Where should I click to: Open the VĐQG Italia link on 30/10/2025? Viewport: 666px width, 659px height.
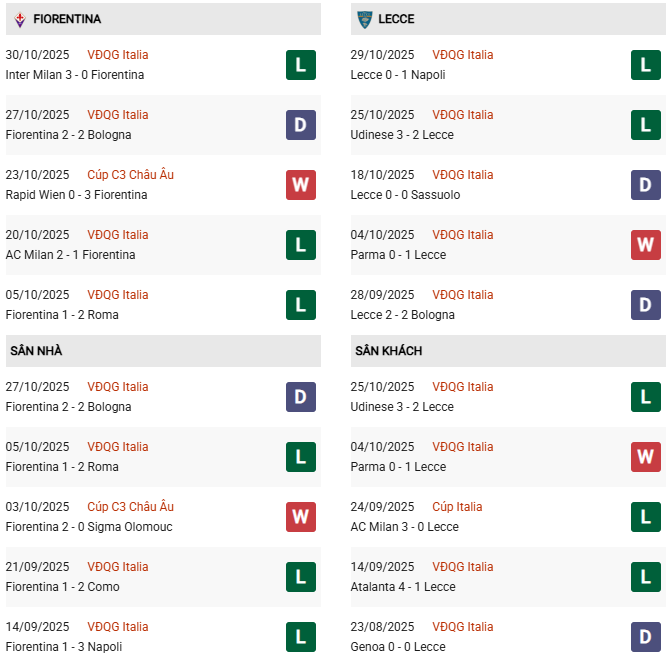[117, 55]
